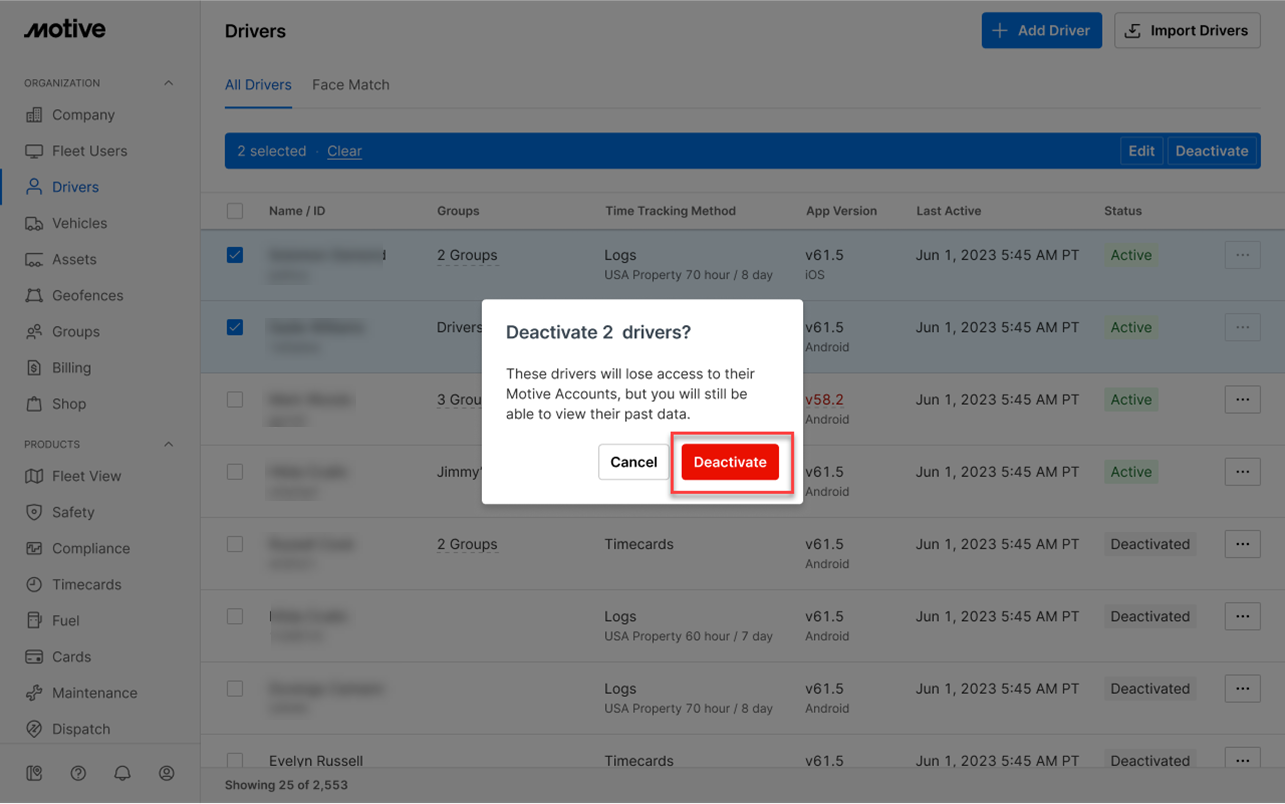Collapse the Organization sidebar section
Image resolution: width=1285 pixels, height=804 pixels.
pyautogui.click(x=168, y=83)
